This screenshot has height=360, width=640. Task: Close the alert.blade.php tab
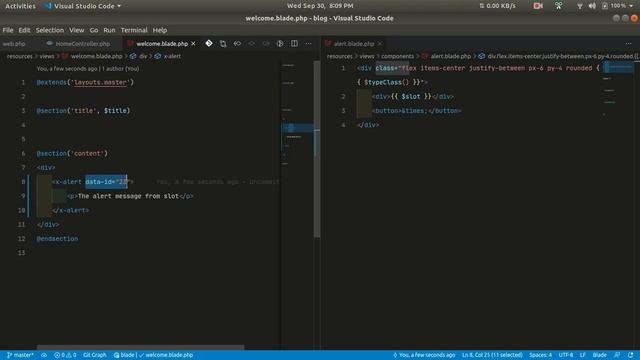[380, 43]
